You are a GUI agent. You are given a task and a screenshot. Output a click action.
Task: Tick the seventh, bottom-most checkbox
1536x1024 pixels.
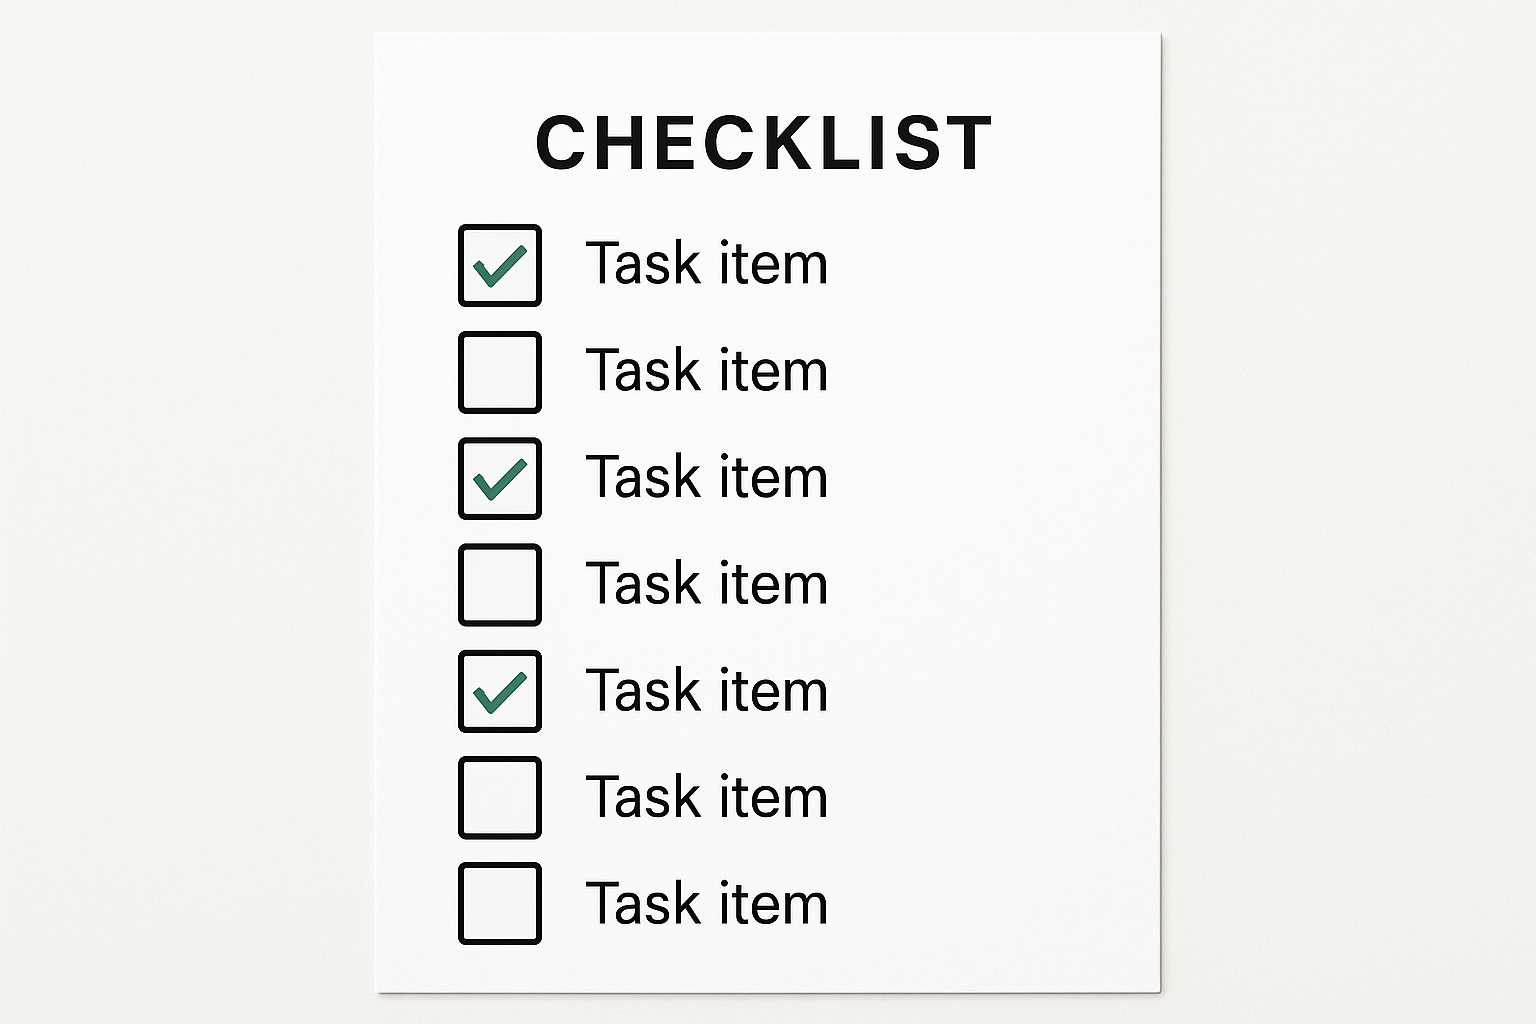click(500, 903)
